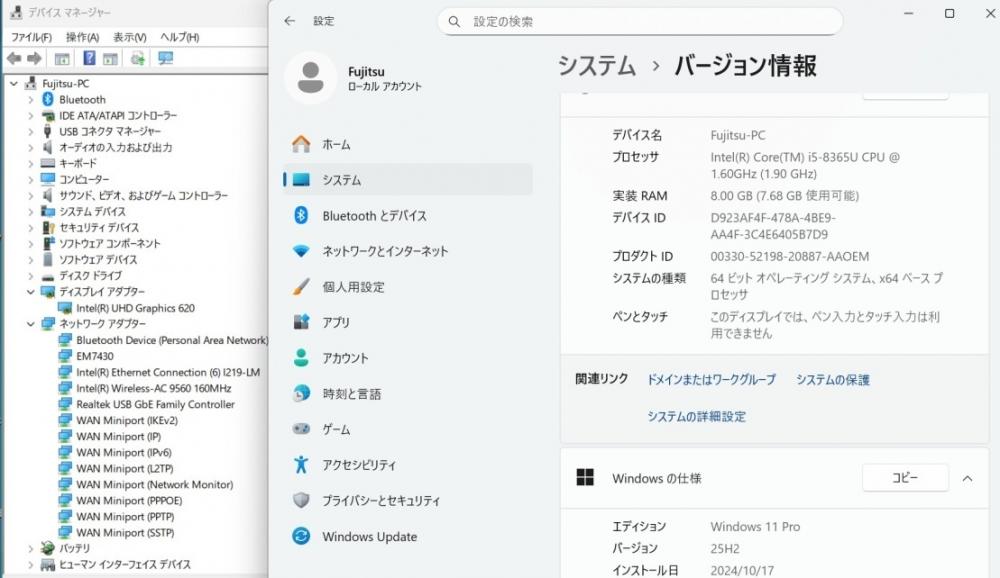The image size is (1000, 578).
Task: Click the blue help question-mark toolbar icon
Action: tap(89, 58)
